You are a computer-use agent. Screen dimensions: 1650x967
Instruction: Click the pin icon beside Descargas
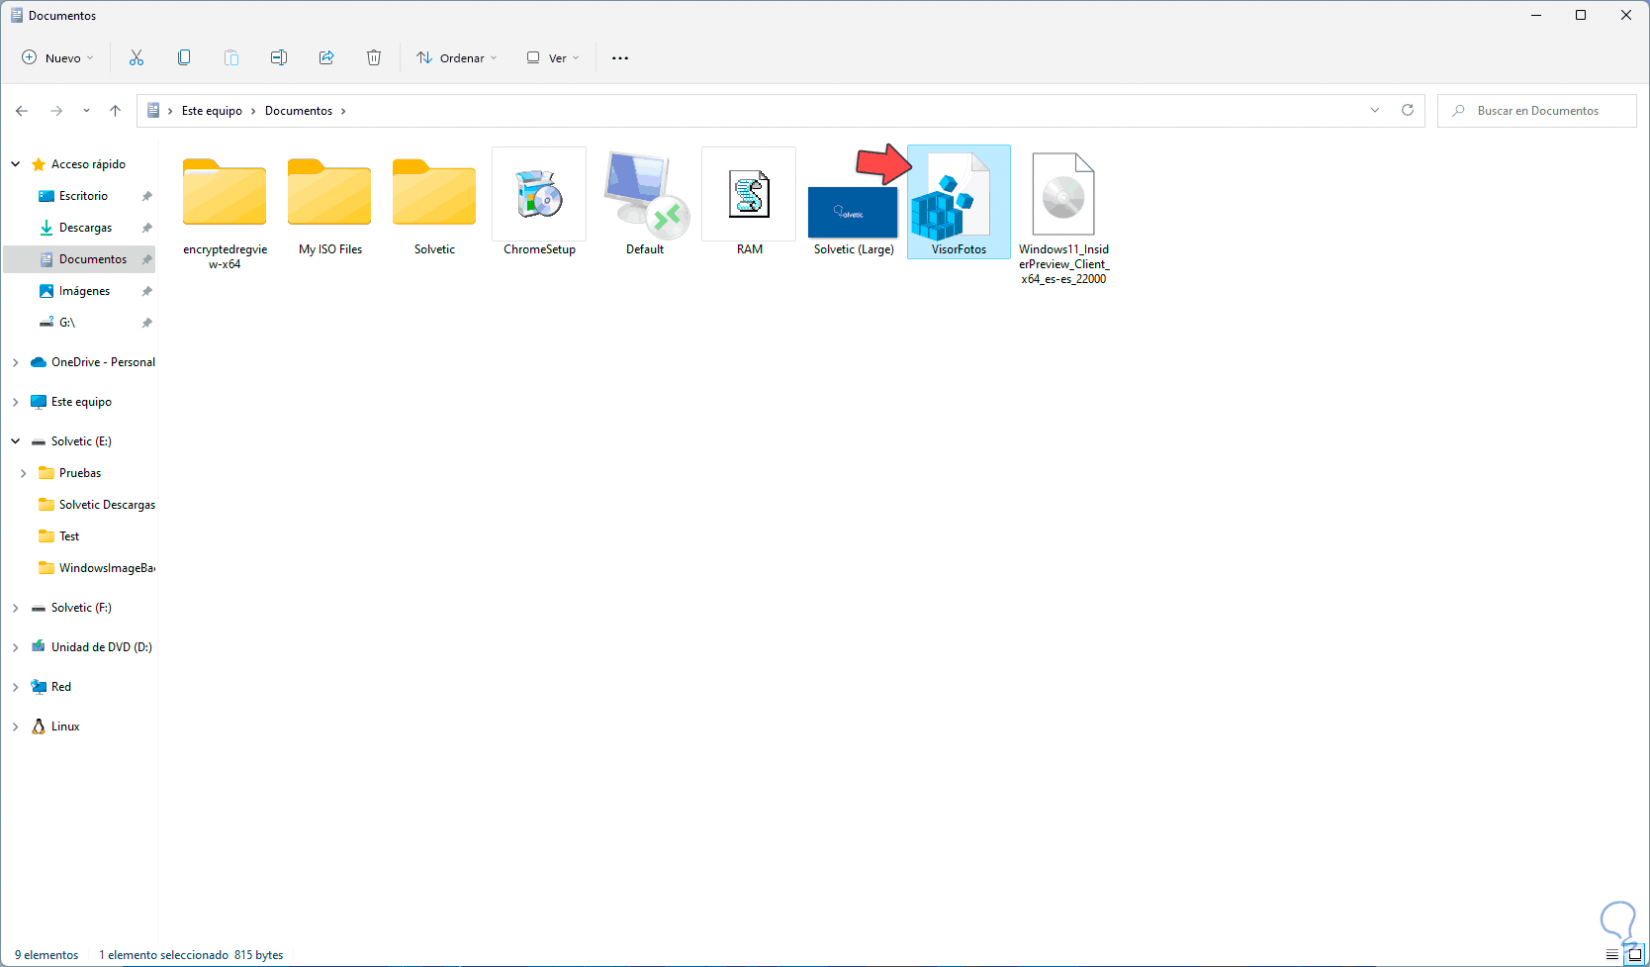tap(147, 228)
